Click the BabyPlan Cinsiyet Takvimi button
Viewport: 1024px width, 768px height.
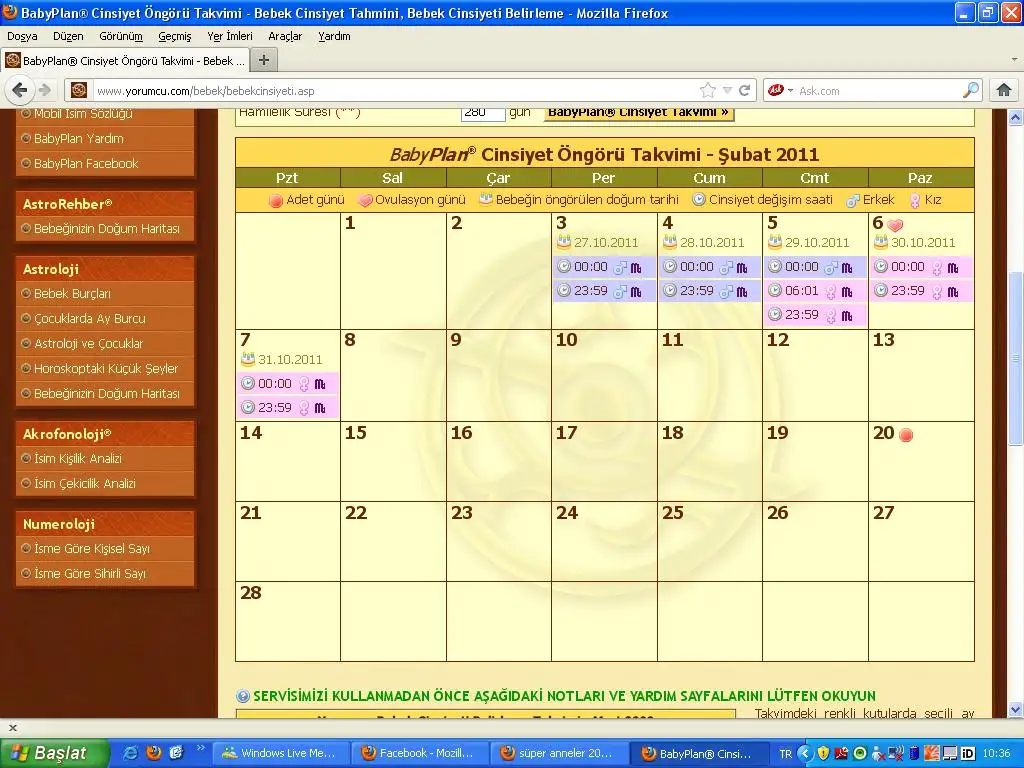click(639, 114)
